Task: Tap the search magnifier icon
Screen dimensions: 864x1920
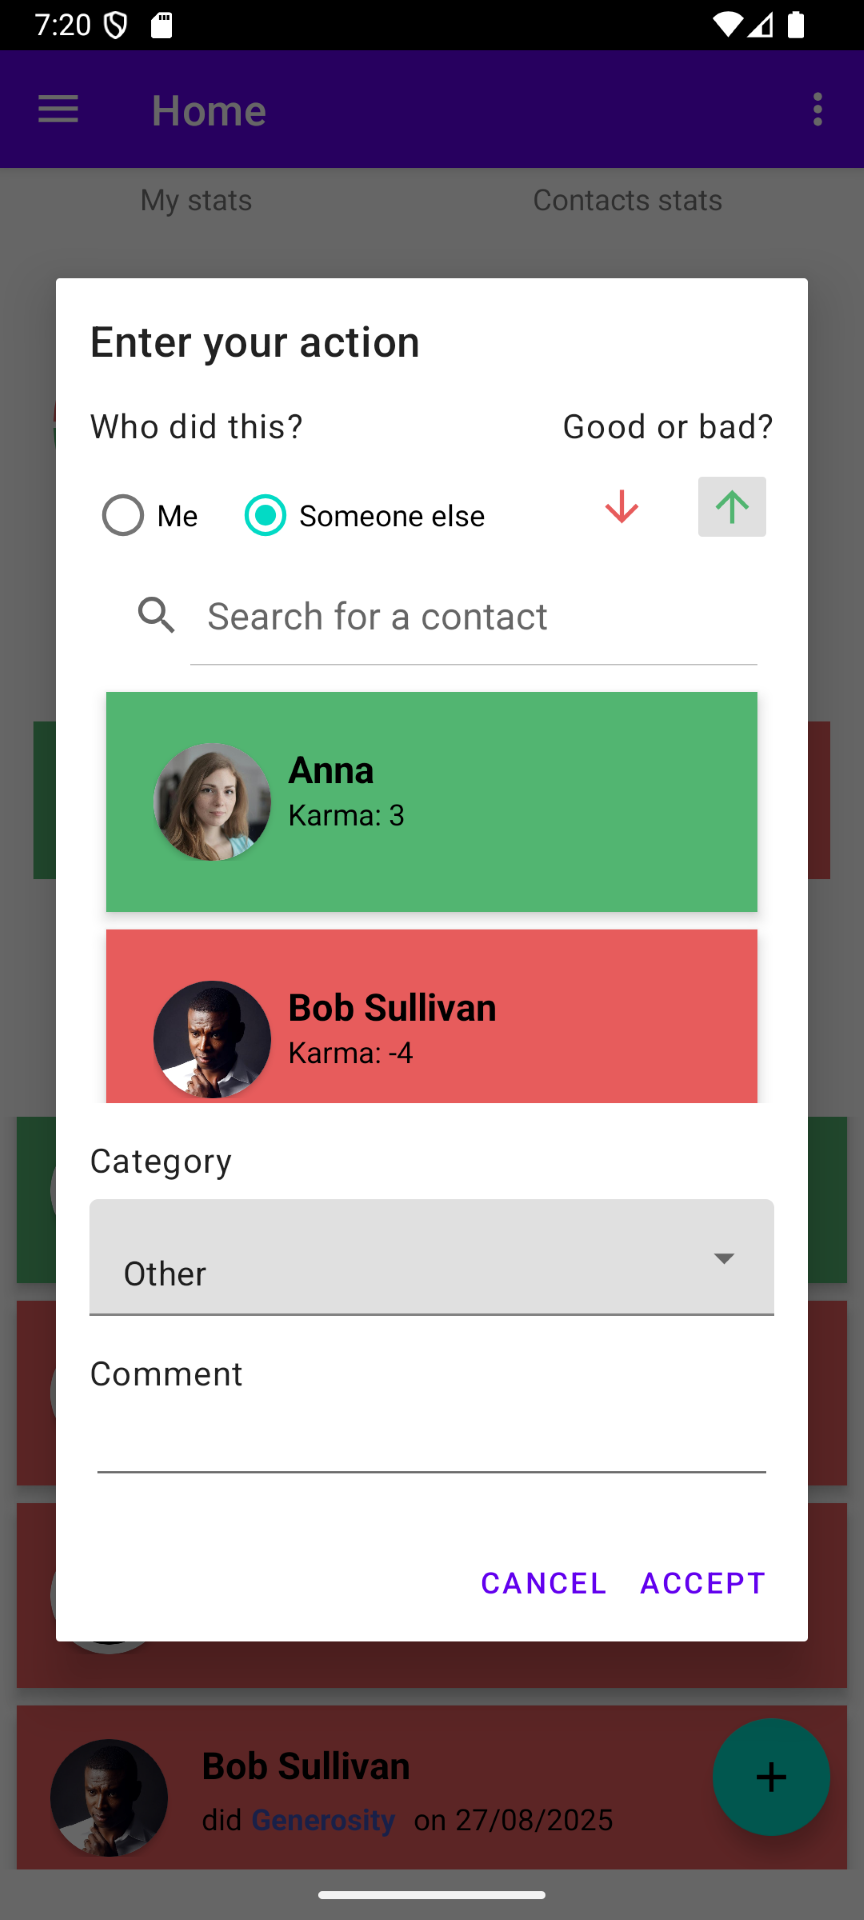Action: point(156,616)
